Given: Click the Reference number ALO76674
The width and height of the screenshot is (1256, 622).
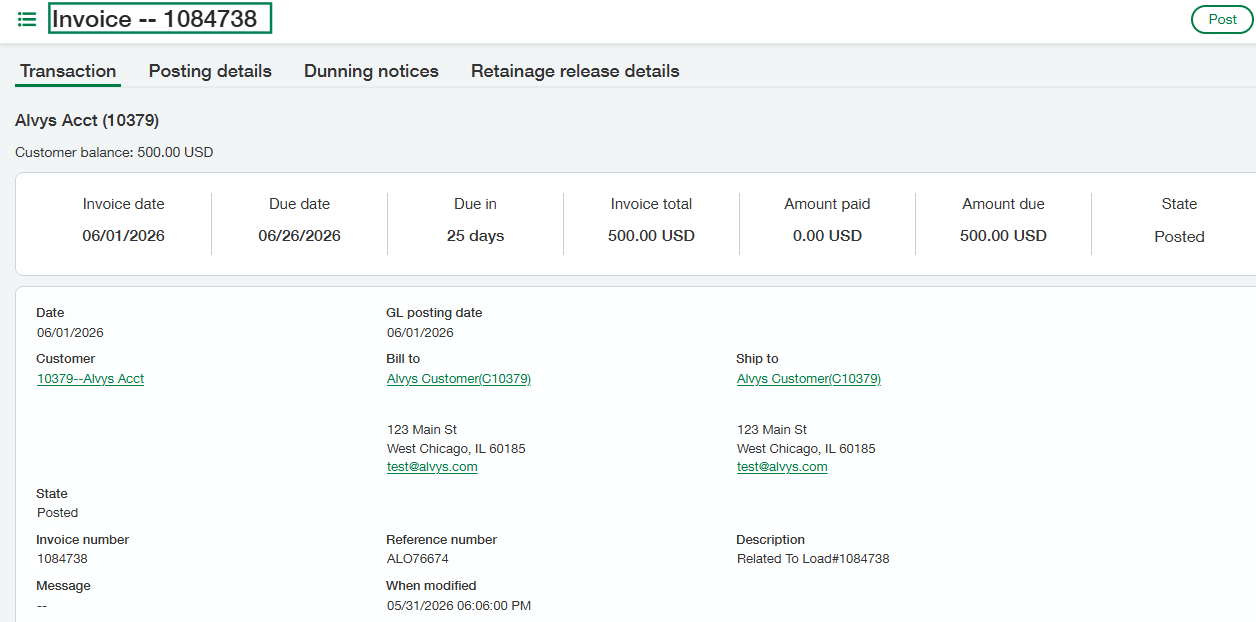Looking at the screenshot, I should pos(418,559).
